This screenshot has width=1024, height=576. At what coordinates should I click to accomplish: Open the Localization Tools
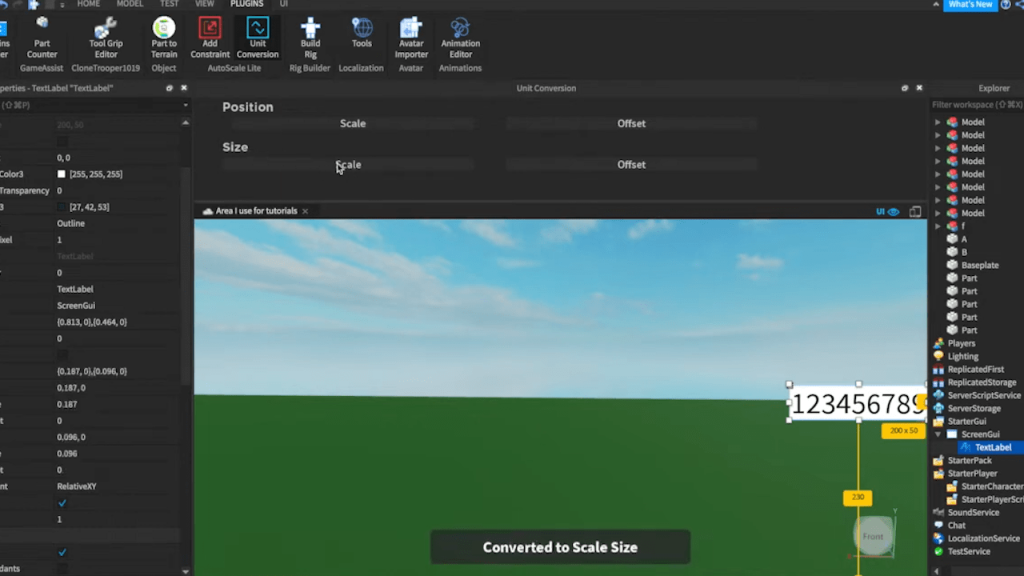[x=361, y=33]
